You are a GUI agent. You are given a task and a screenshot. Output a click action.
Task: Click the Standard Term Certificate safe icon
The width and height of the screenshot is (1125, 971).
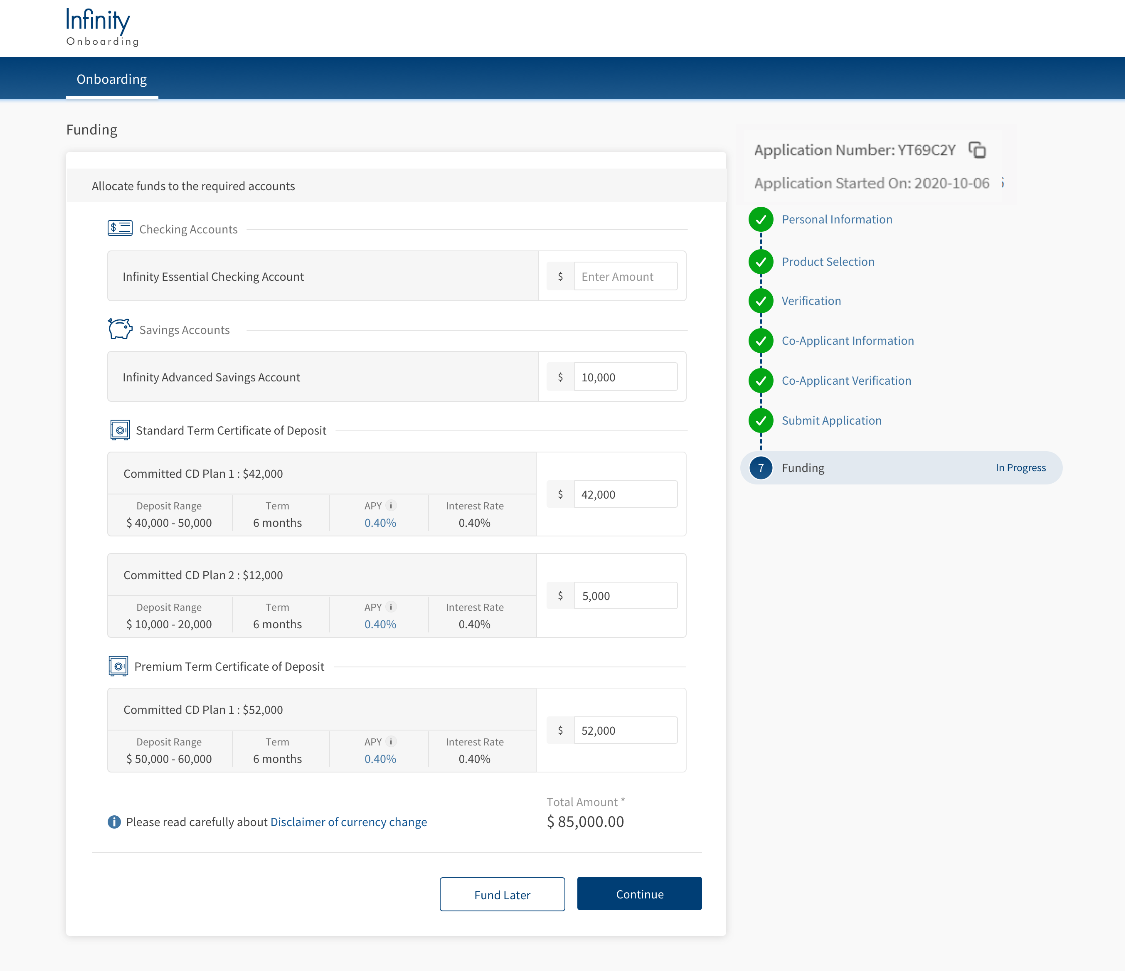point(120,430)
